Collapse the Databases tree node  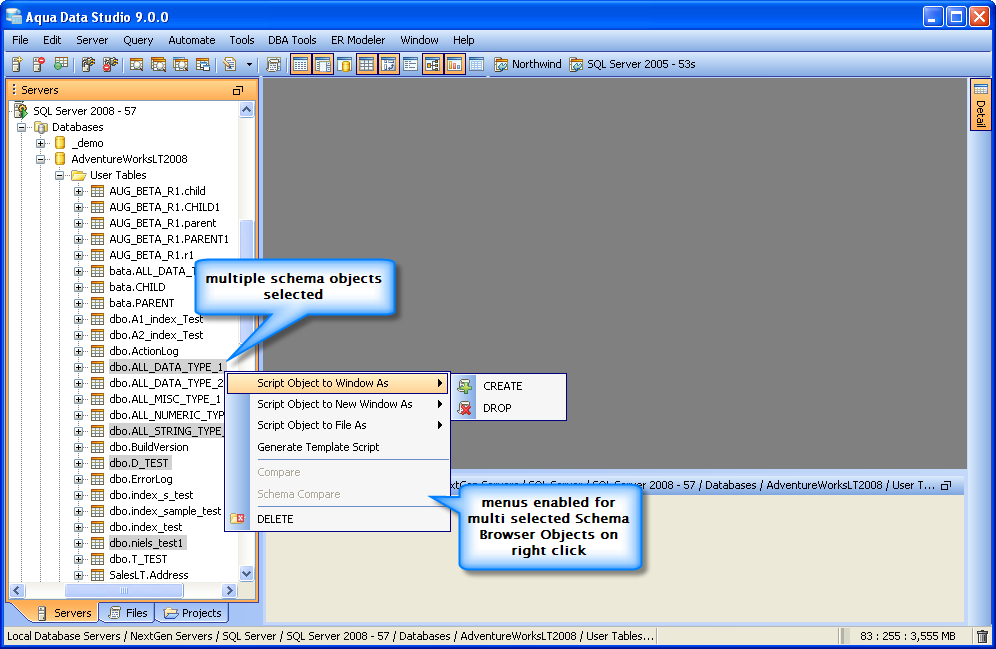point(22,127)
